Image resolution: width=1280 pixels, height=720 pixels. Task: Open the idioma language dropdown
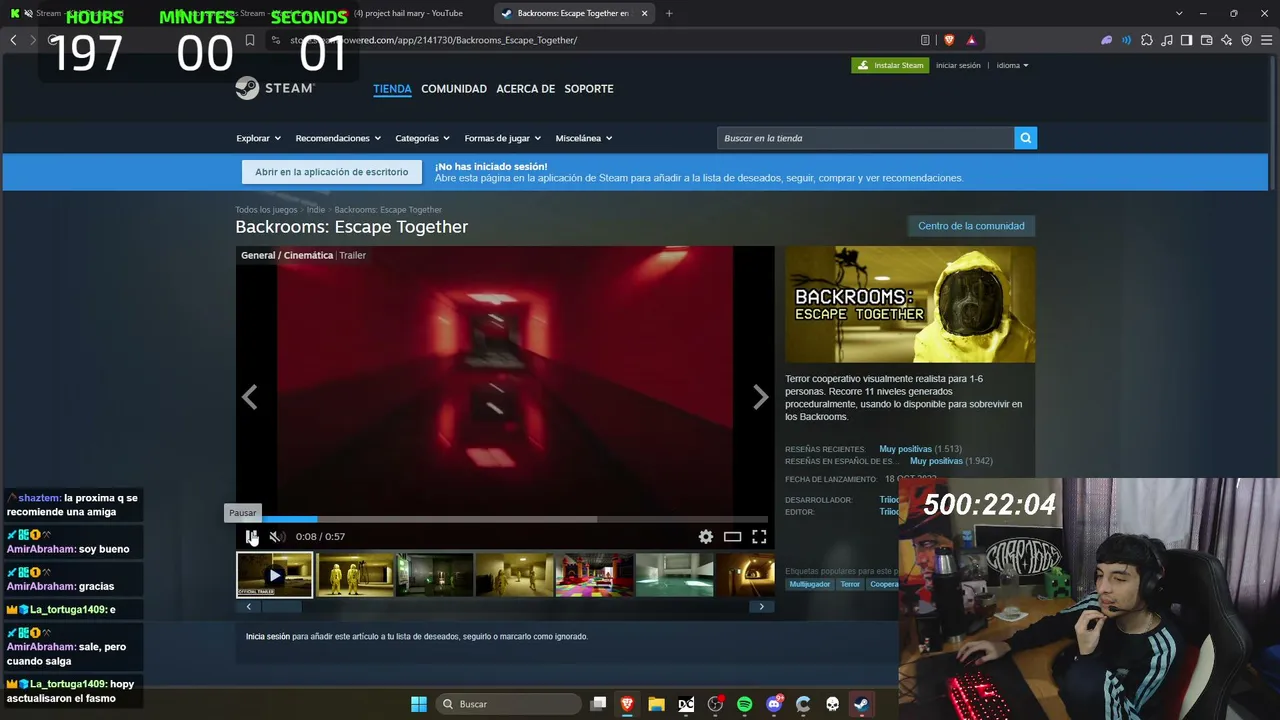[x=1012, y=66]
